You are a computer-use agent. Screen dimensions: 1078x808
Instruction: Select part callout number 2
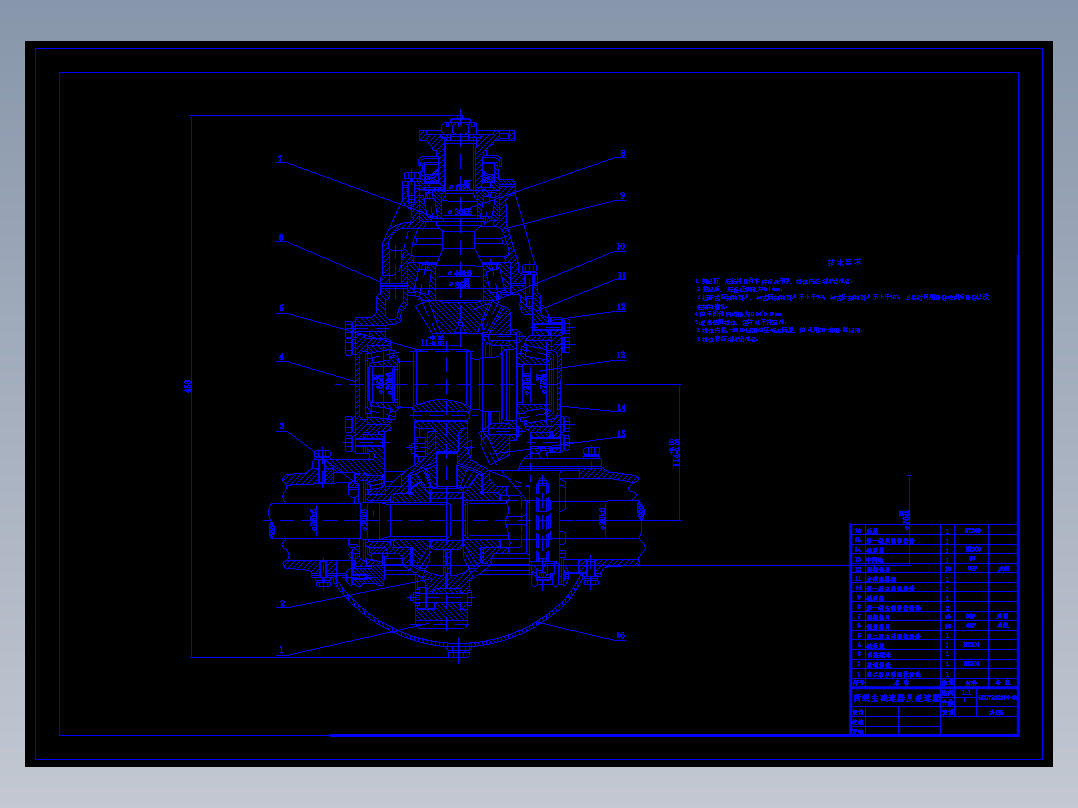coord(282,603)
